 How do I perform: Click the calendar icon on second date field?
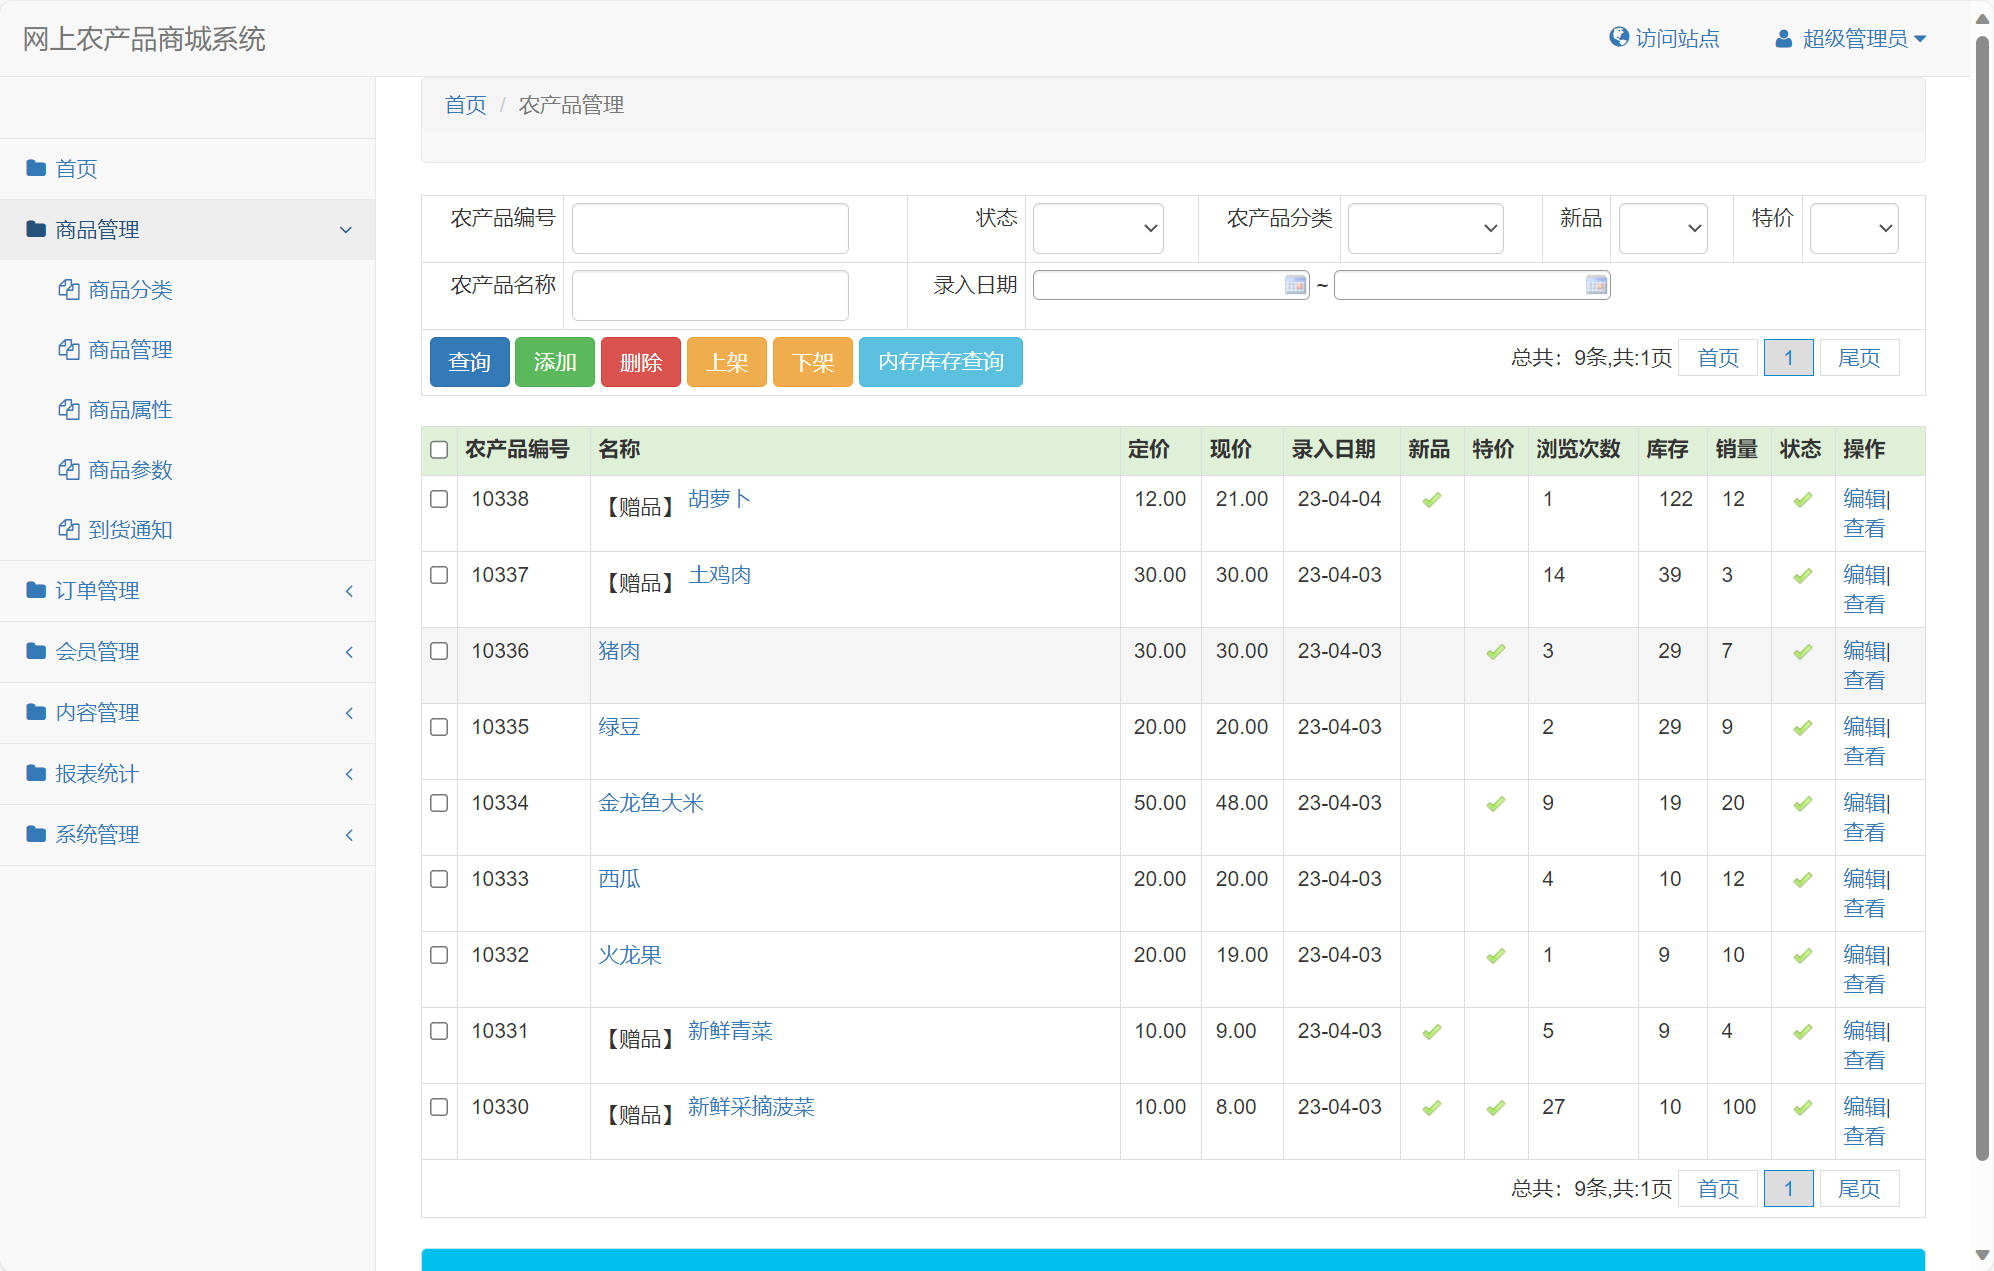coord(1595,285)
